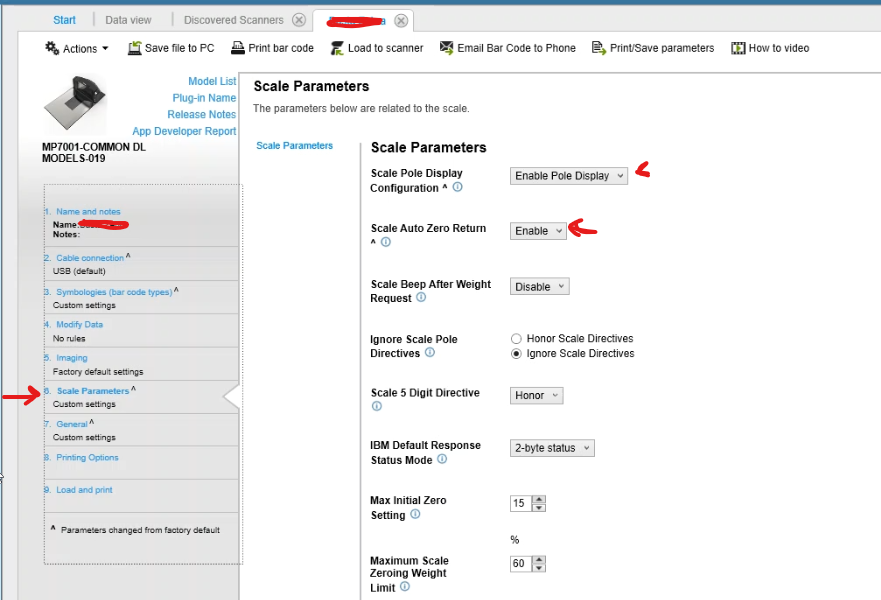Open the Release Notes link
This screenshot has height=600, width=881.
point(201,114)
